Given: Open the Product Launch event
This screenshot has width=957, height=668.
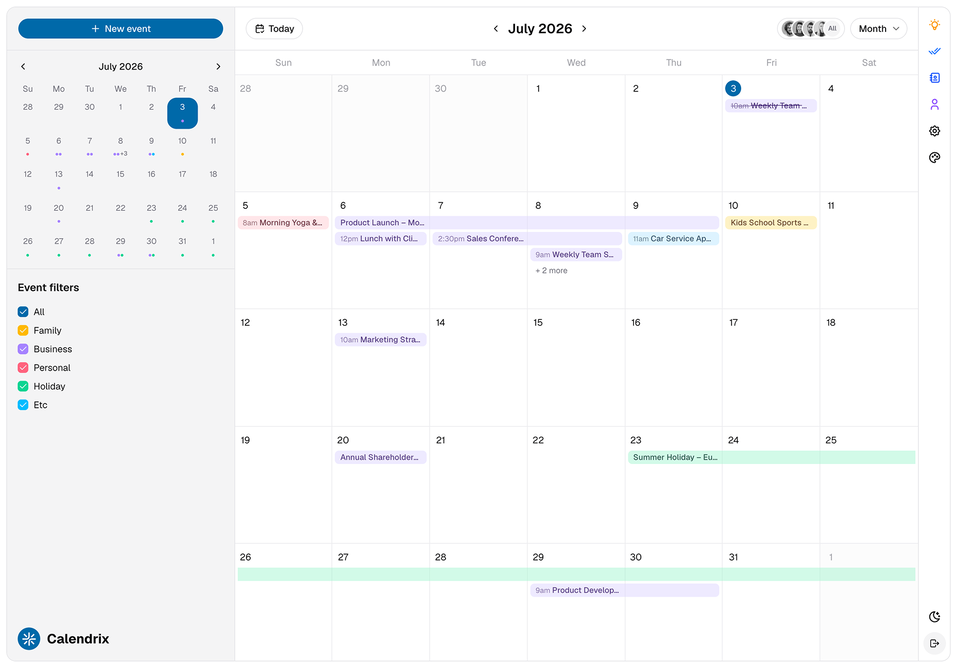Looking at the screenshot, I should 527,223.
